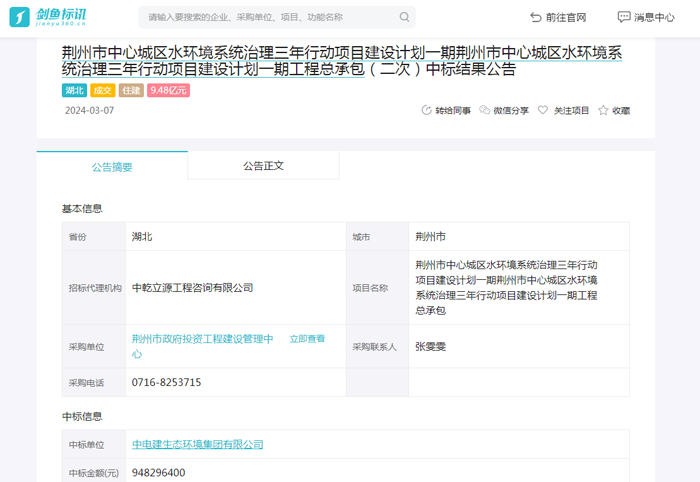This screenshot has width=700, height=482.
Task: Select the 省份 label cell
Action: point(94,237)
